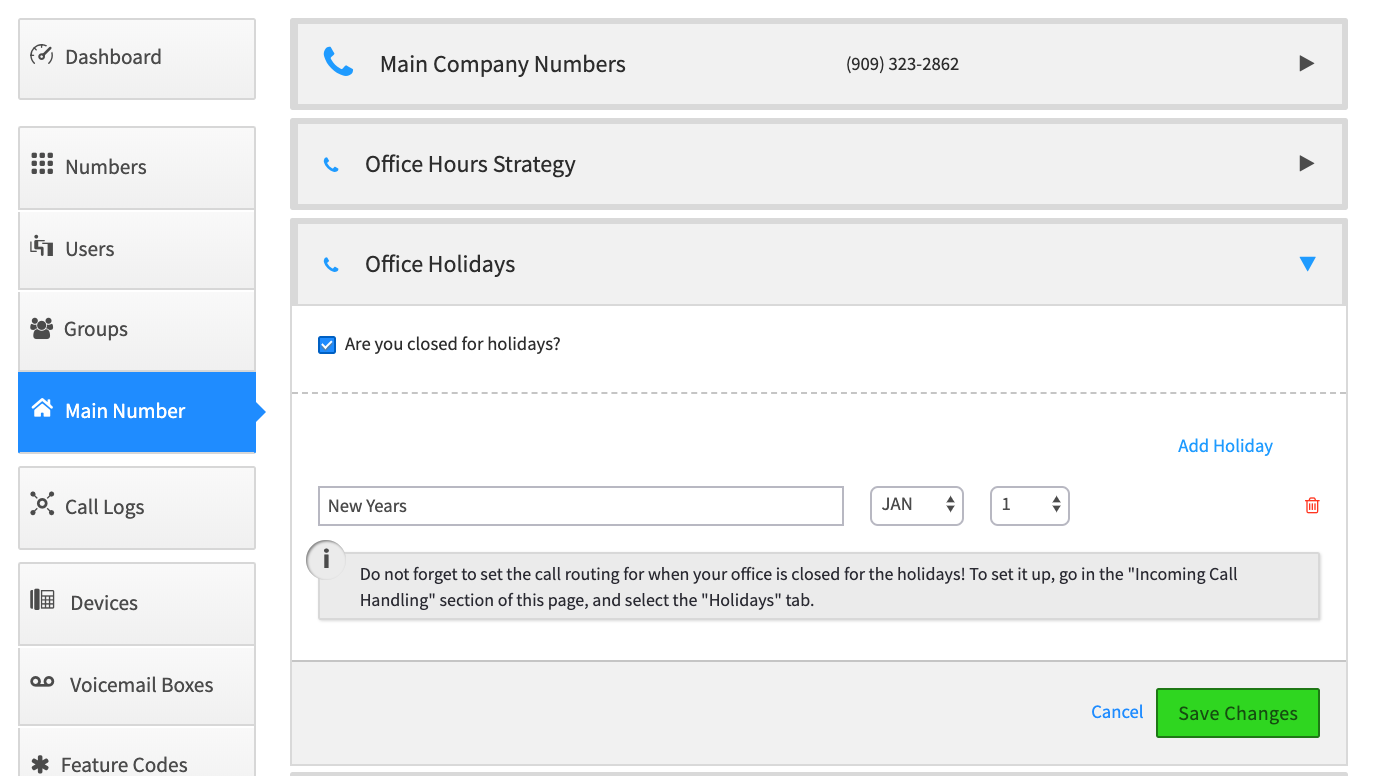Click the phone number (909) 323-2862
The image size is (1398, 776).
[x=902, y=64]
